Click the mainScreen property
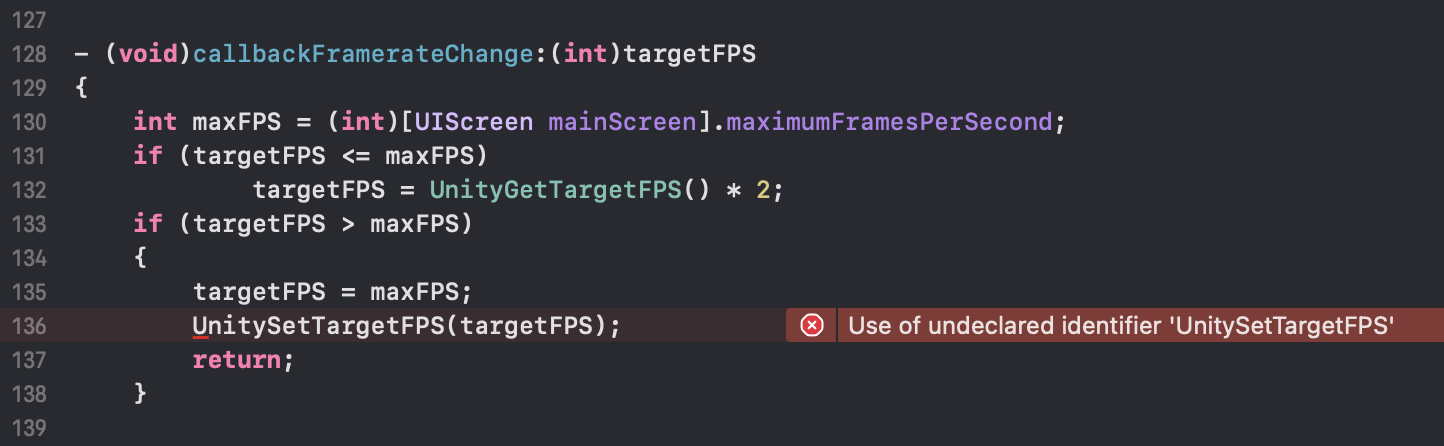This screenshot has width=1444, height=446. coord(621,121)
